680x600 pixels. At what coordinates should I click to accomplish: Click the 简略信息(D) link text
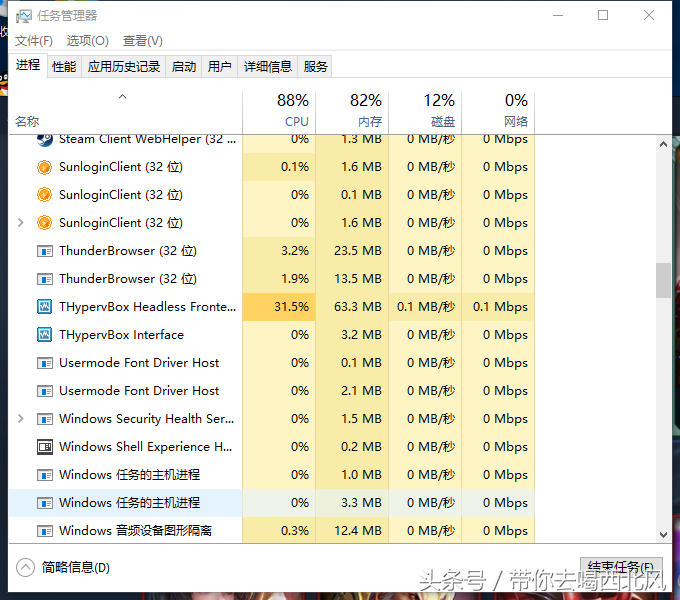(76, 567)
